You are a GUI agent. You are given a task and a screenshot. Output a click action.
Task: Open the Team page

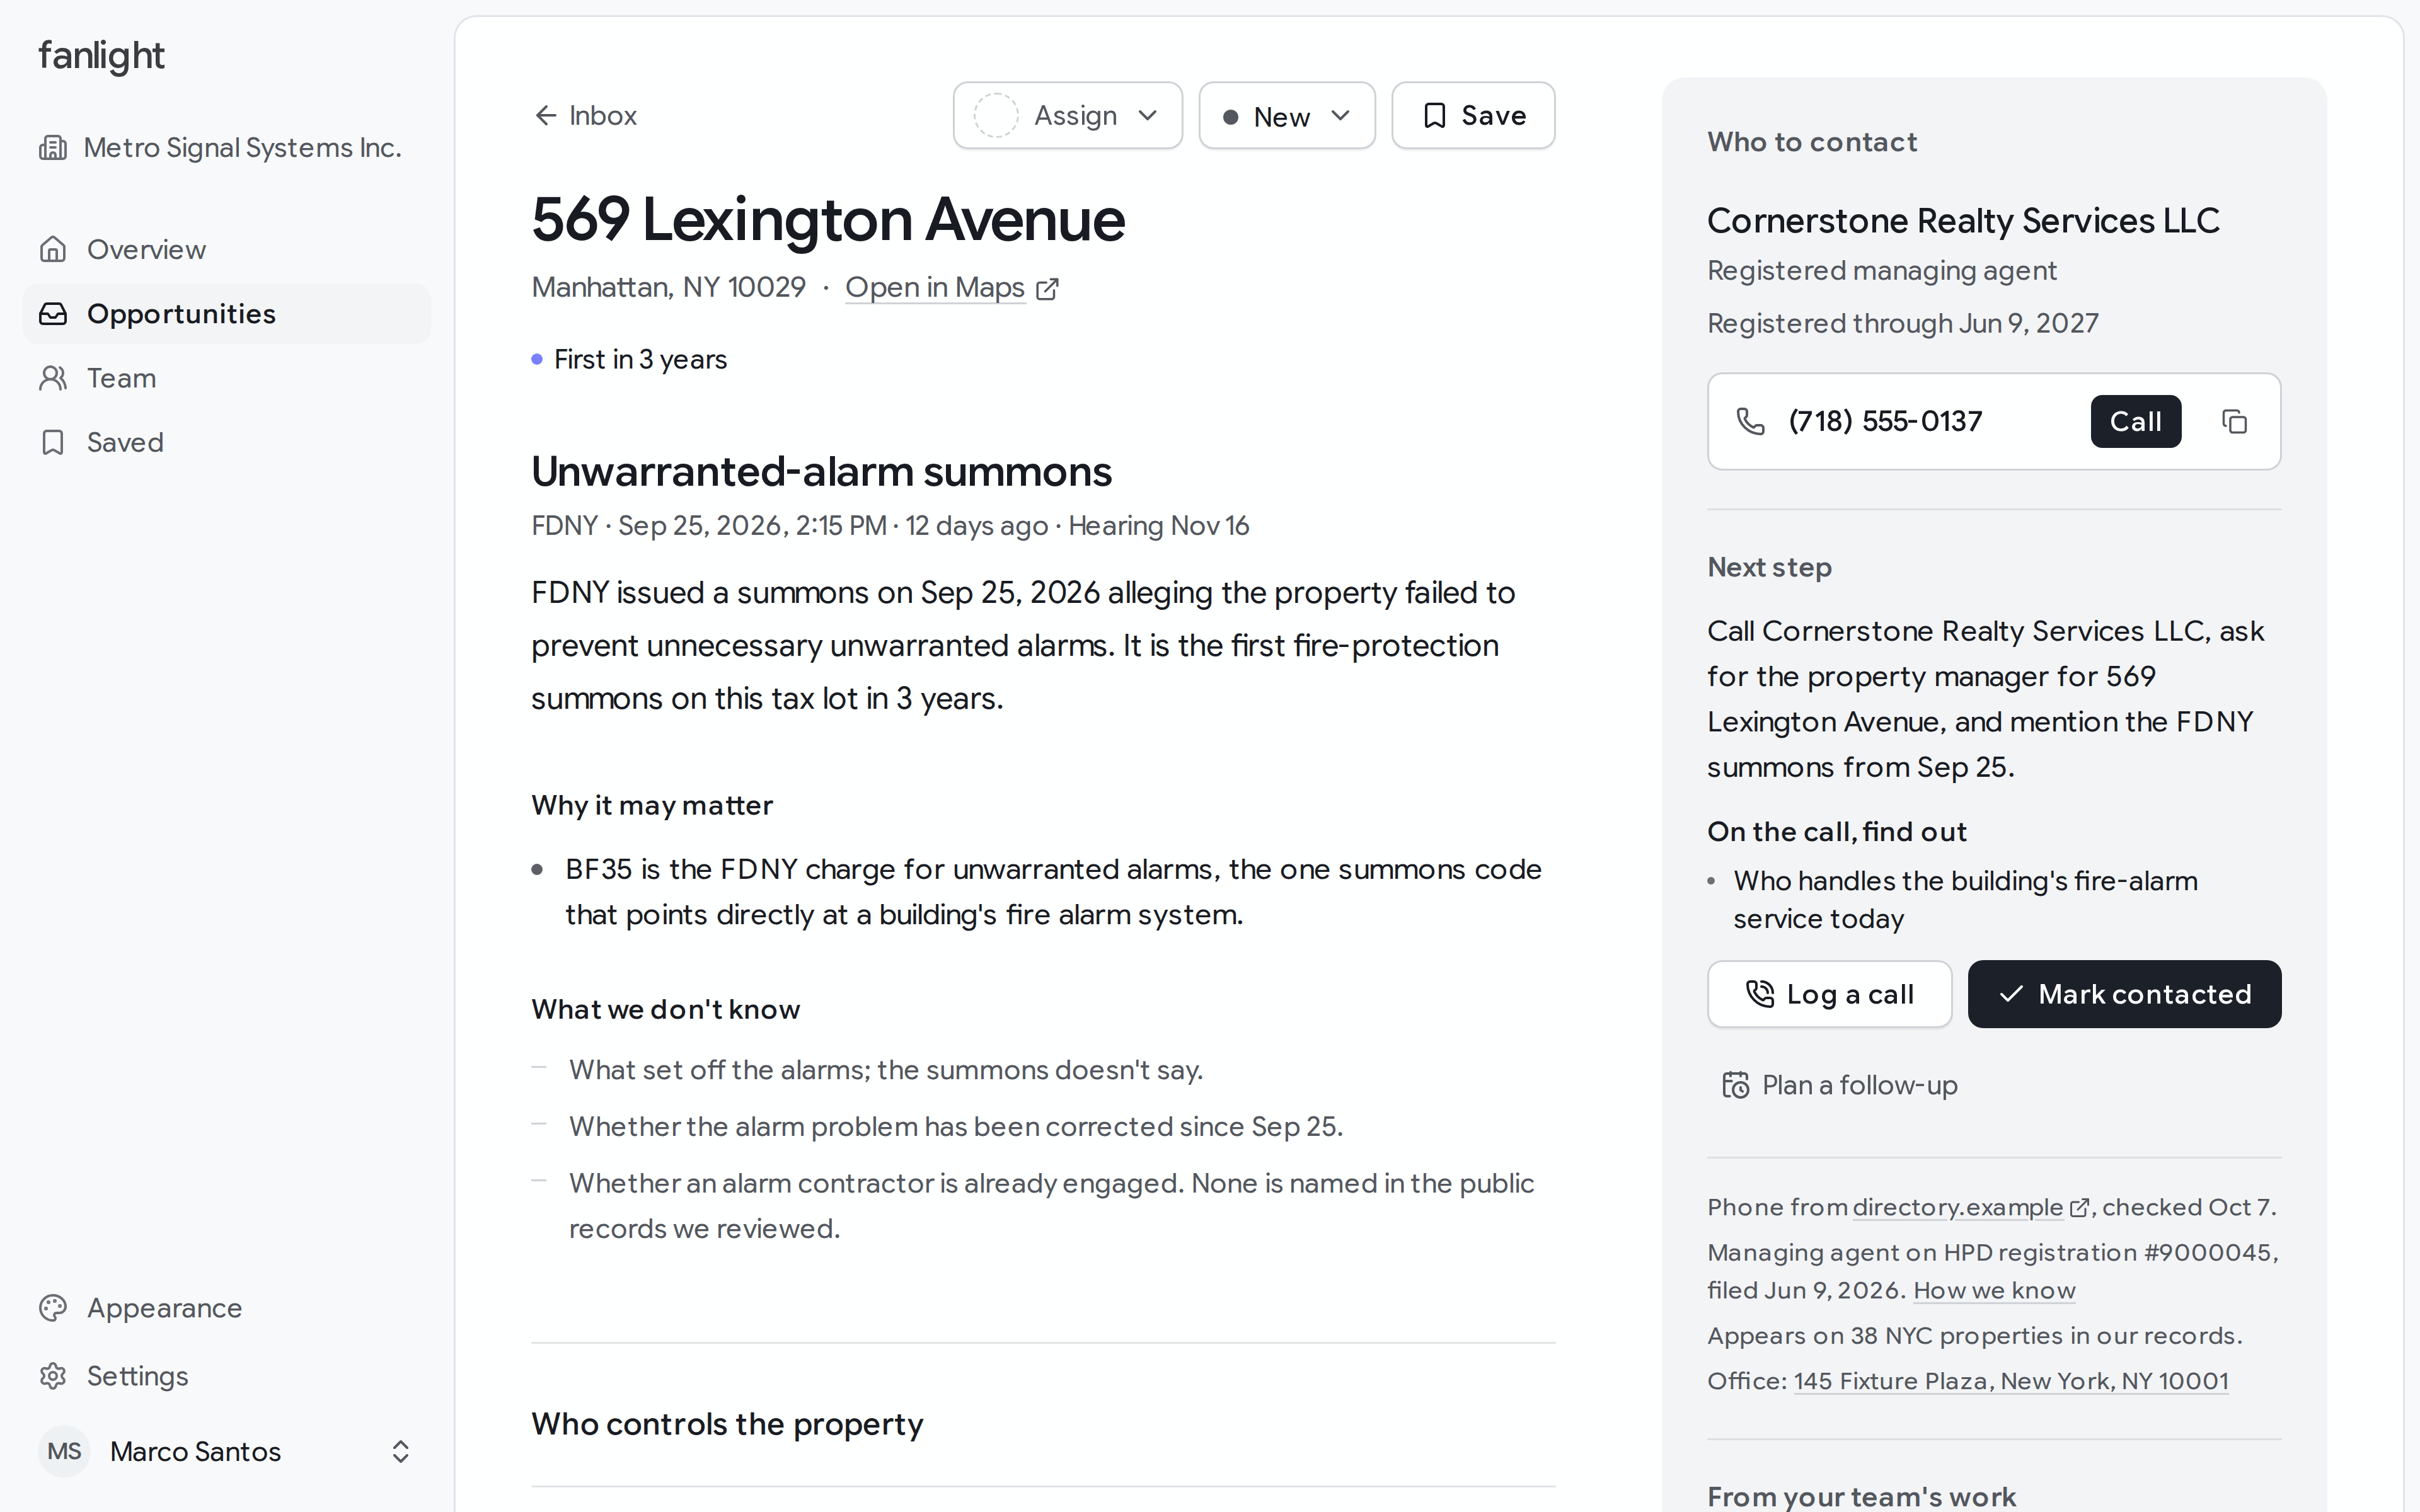pyautogui.click(x=227, y=378)
